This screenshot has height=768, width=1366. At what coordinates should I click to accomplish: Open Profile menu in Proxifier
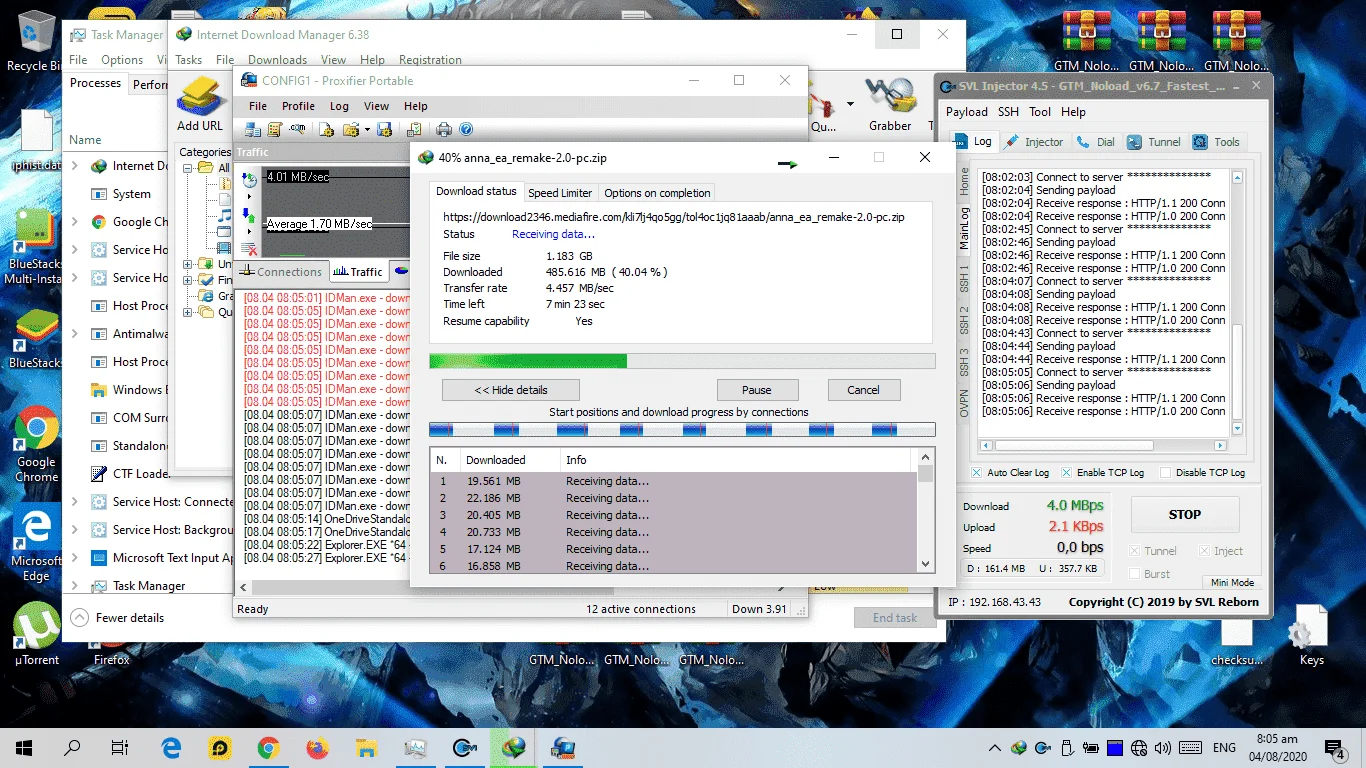point(298,106)
